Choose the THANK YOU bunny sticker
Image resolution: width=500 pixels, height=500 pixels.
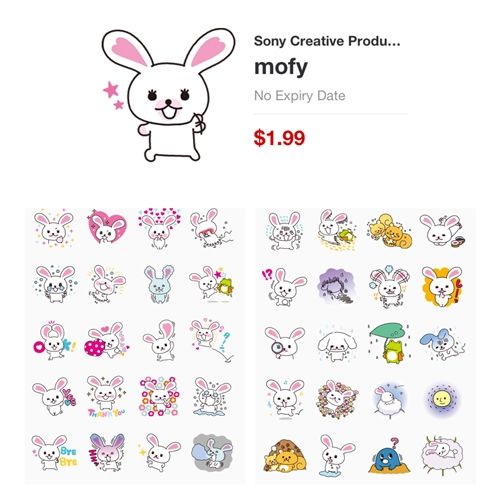(107, 397)
